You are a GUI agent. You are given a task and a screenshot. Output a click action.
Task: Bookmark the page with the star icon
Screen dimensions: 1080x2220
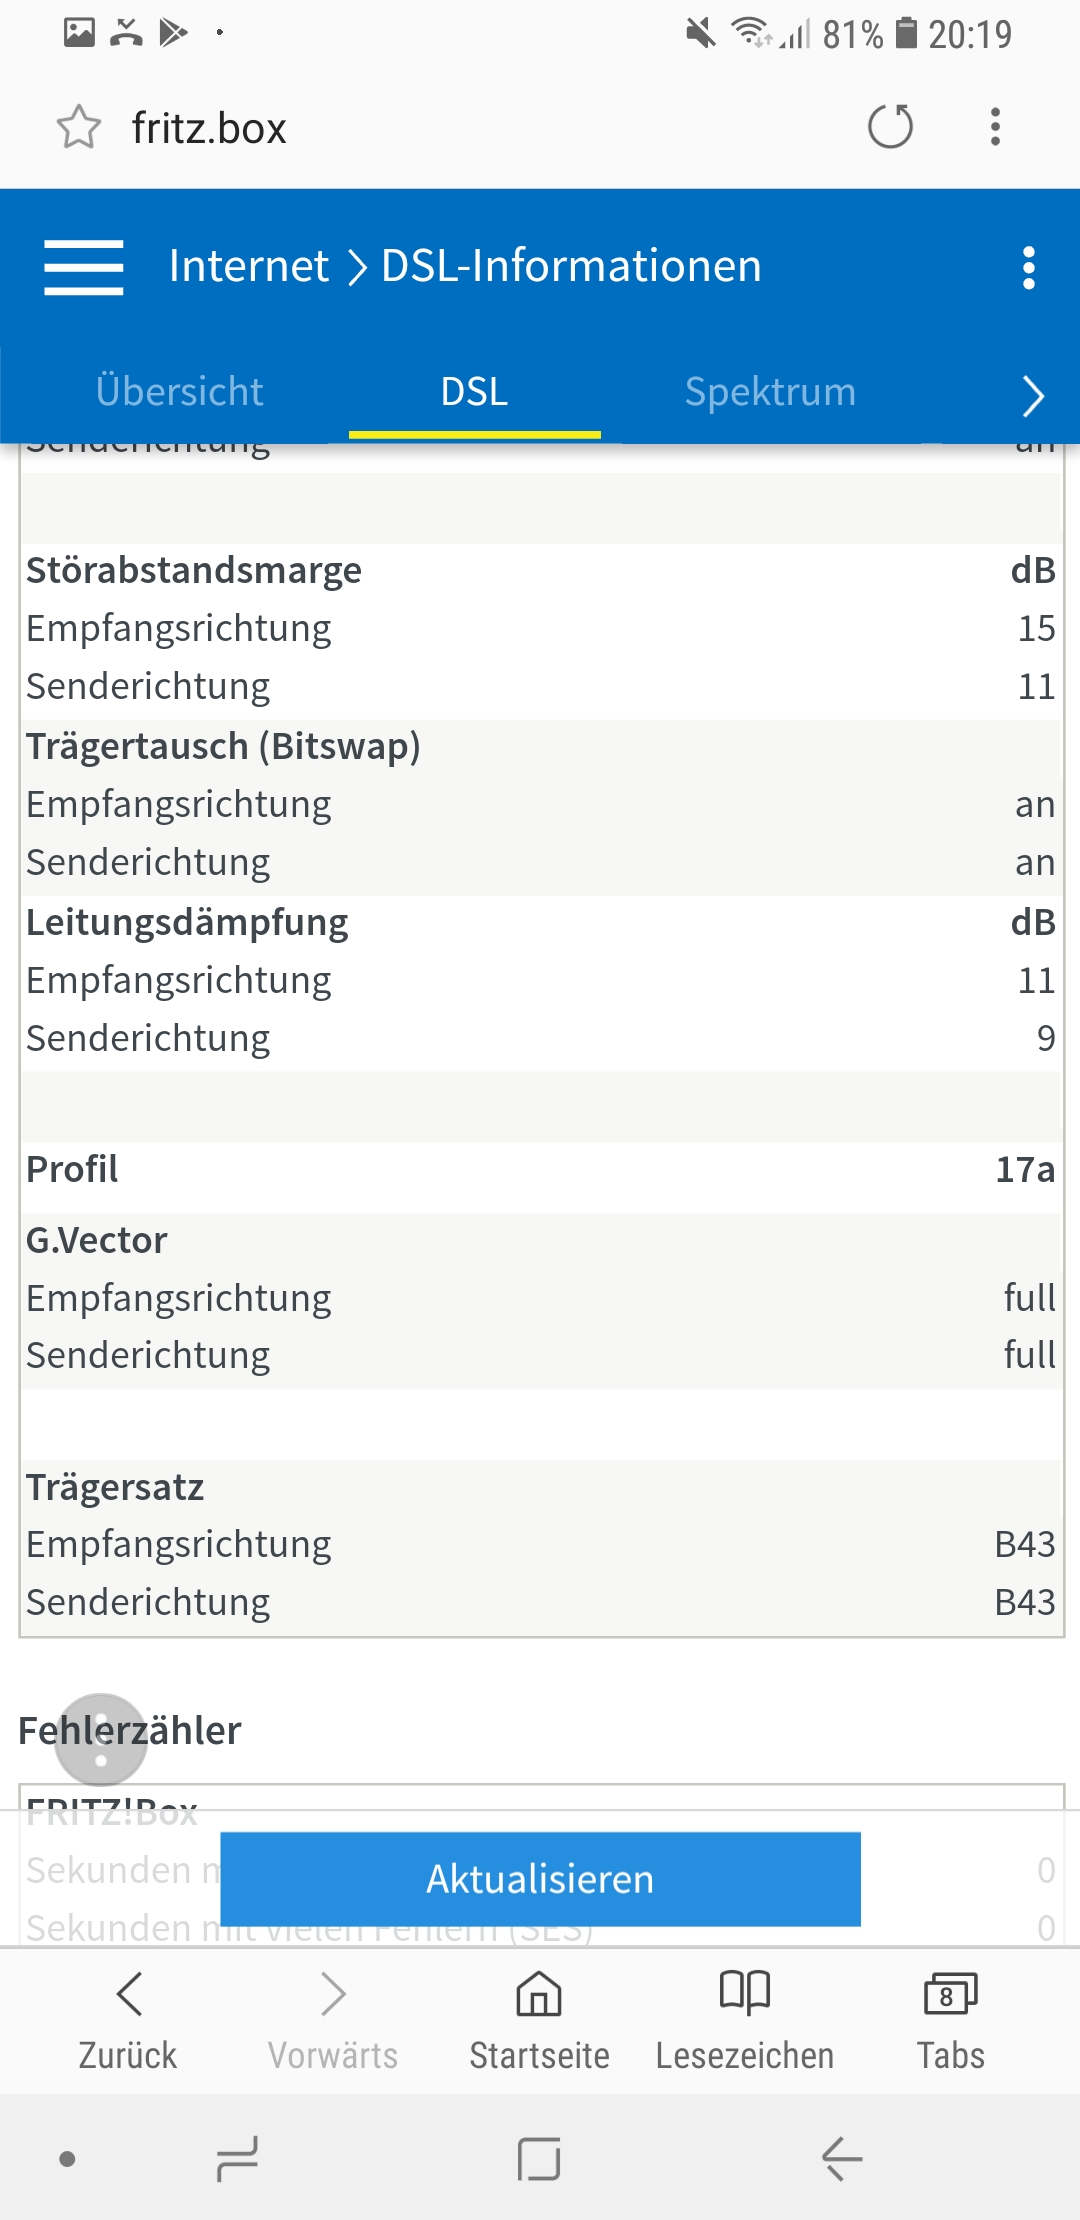click(78, 128)
